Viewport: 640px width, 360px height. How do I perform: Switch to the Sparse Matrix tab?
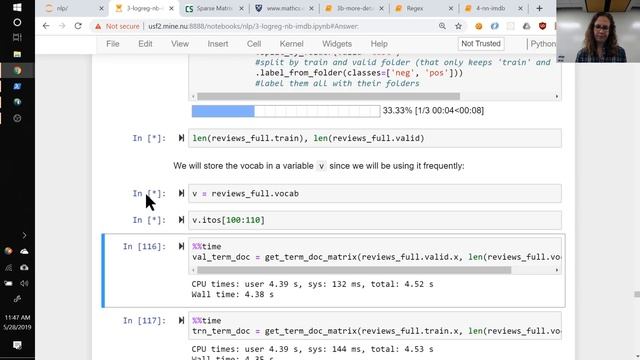tap(213, 8)
